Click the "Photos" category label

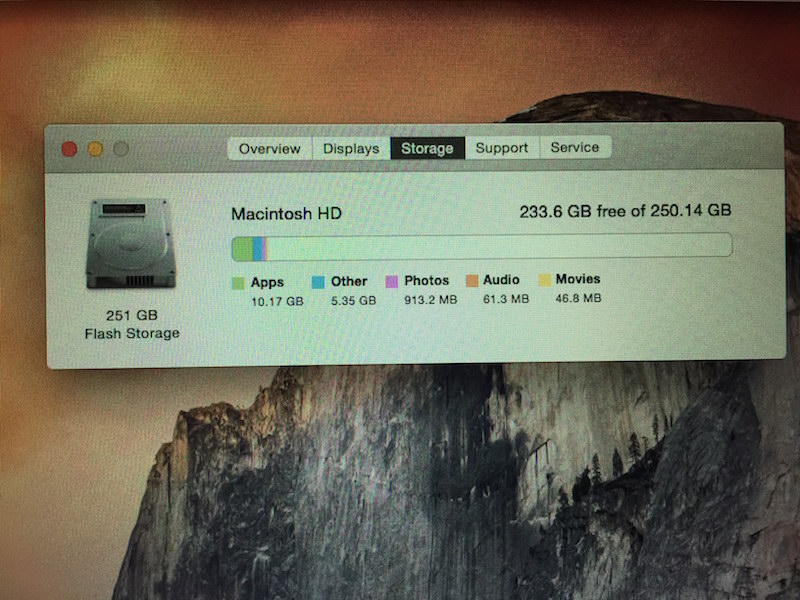click(427, 280)
